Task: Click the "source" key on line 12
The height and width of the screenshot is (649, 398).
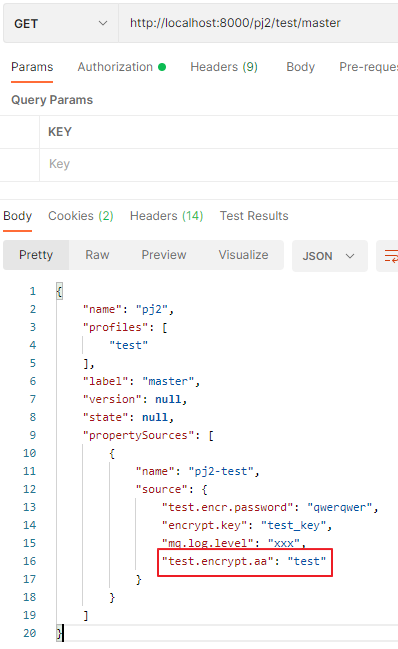Action: coord(161,489)
